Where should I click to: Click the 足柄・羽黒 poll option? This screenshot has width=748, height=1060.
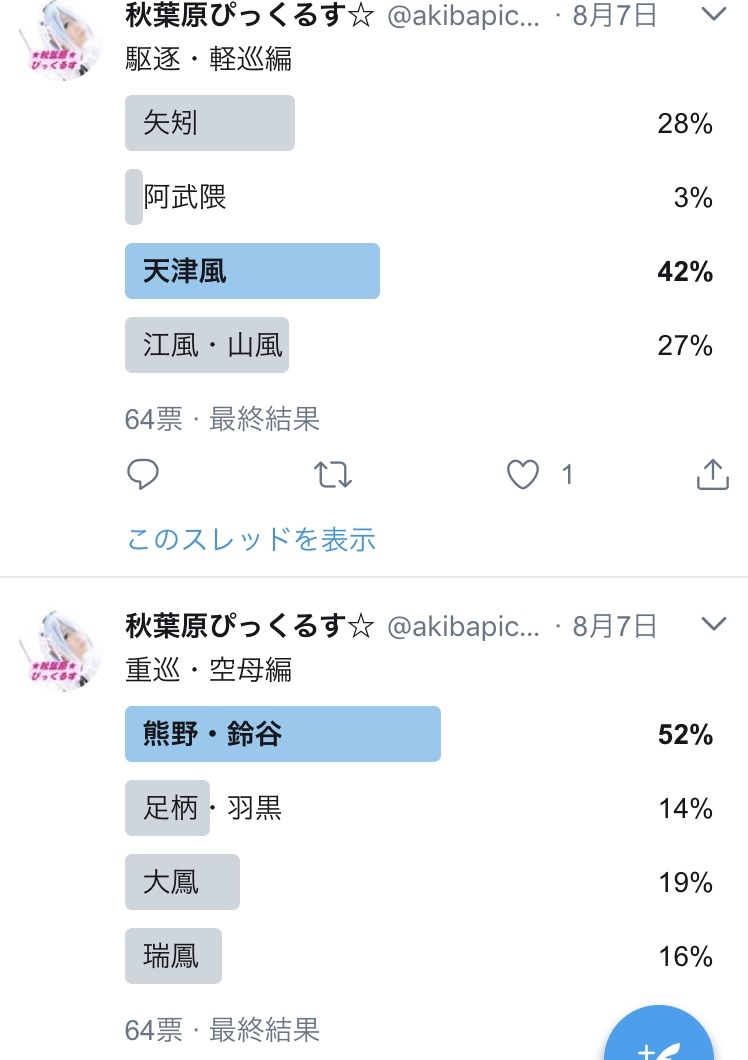click(212, 808)
